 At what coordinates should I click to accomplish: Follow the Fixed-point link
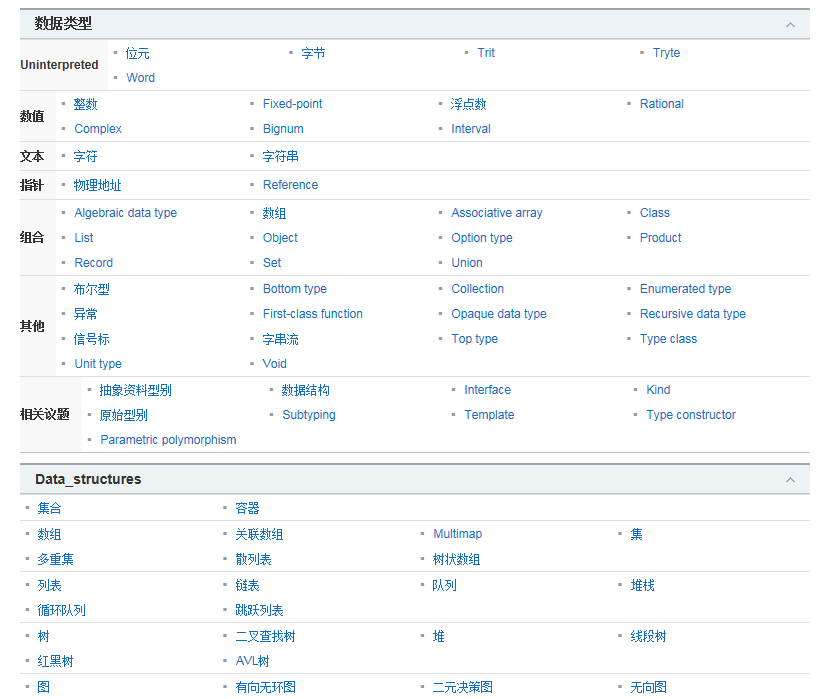292,104
